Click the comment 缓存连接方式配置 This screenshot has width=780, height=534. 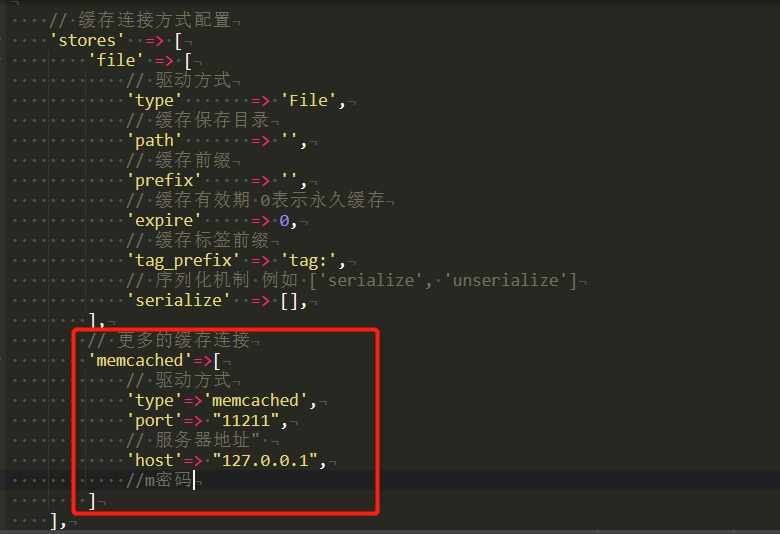coord(140,20)
